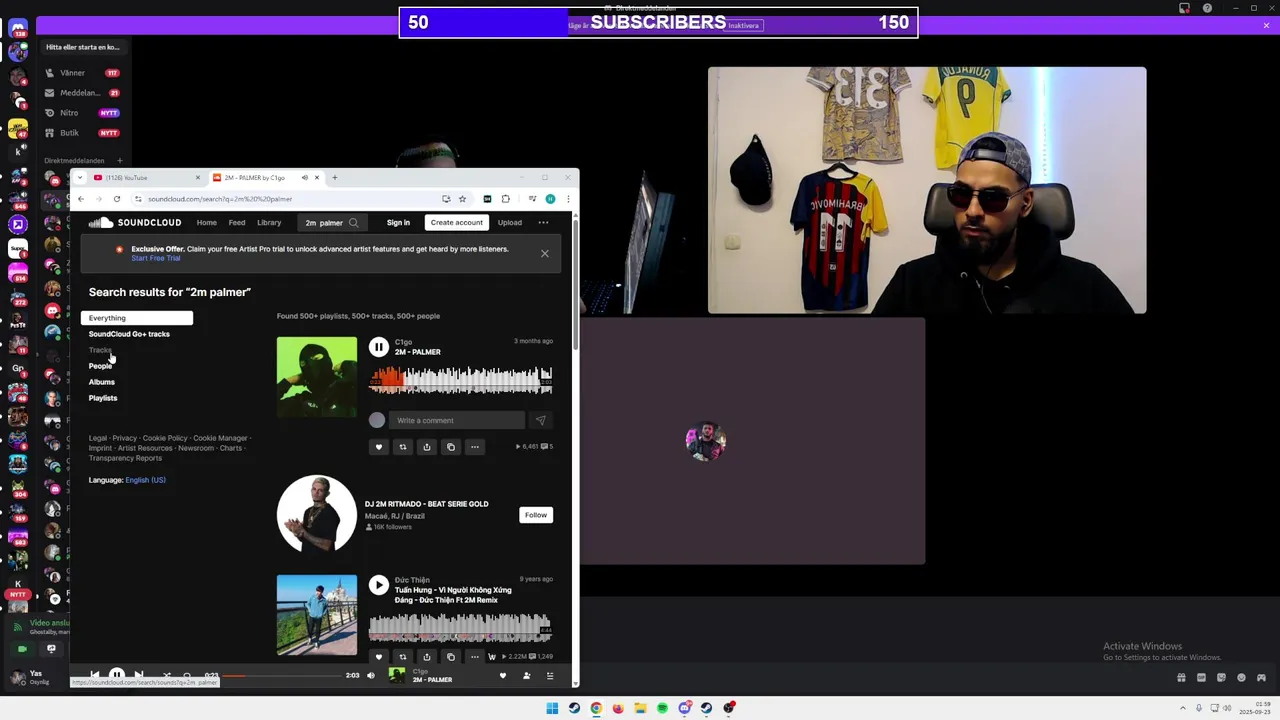Image resolution: width=1280 pixels, height=720 pixels.
Task: Follow the artist from the player bar
Action: pos(526,676)
